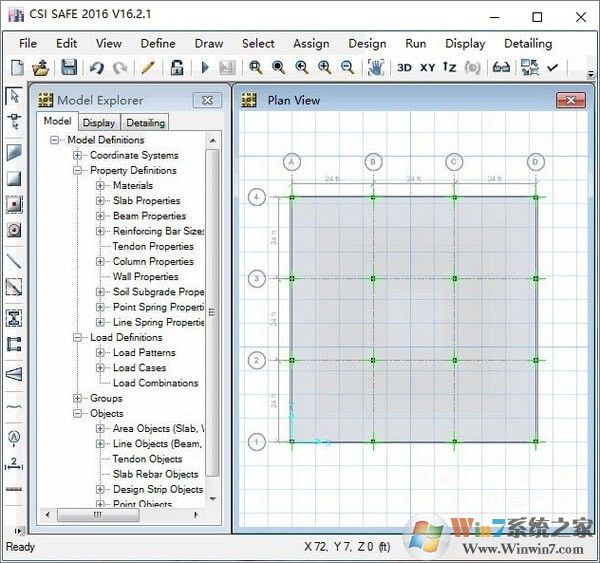Open the Detailing menu
Image resolution: width=600 pixels, height=563 pixels.
pyautogui.click(x=528, y=44)
